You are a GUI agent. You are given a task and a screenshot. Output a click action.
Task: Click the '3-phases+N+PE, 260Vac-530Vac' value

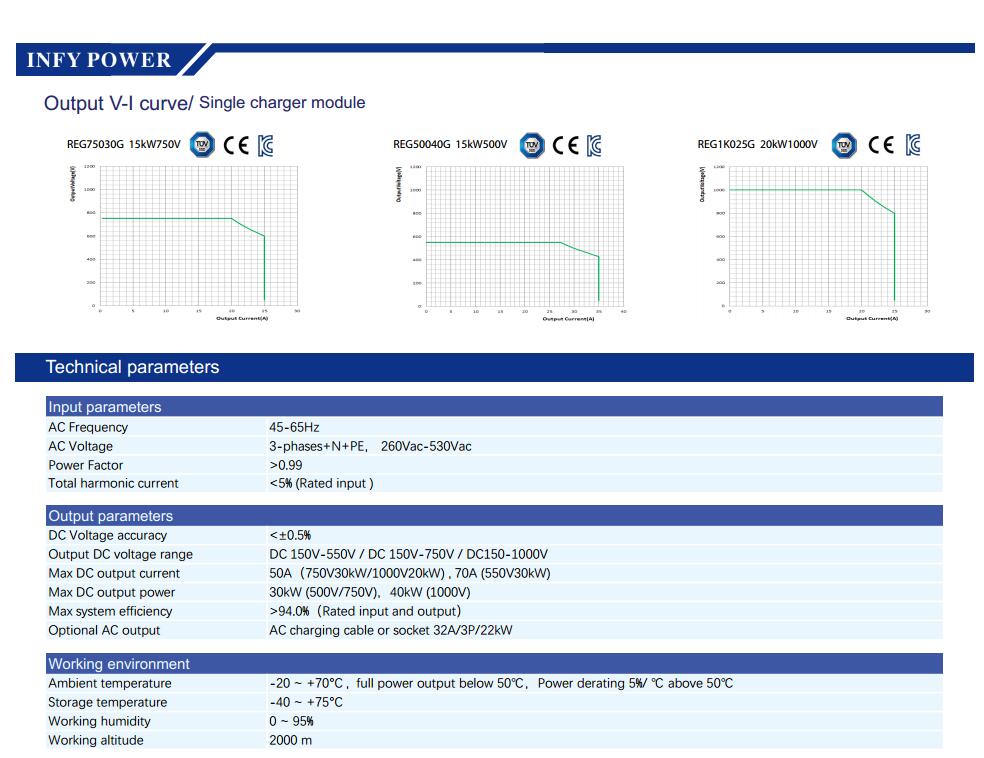click(370, 446)
